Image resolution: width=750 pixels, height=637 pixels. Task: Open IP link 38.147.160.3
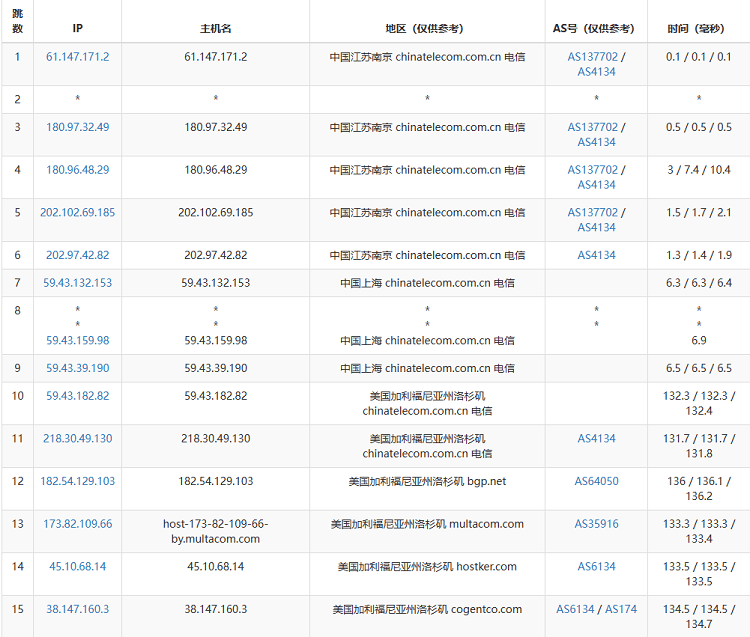point(77,609)
